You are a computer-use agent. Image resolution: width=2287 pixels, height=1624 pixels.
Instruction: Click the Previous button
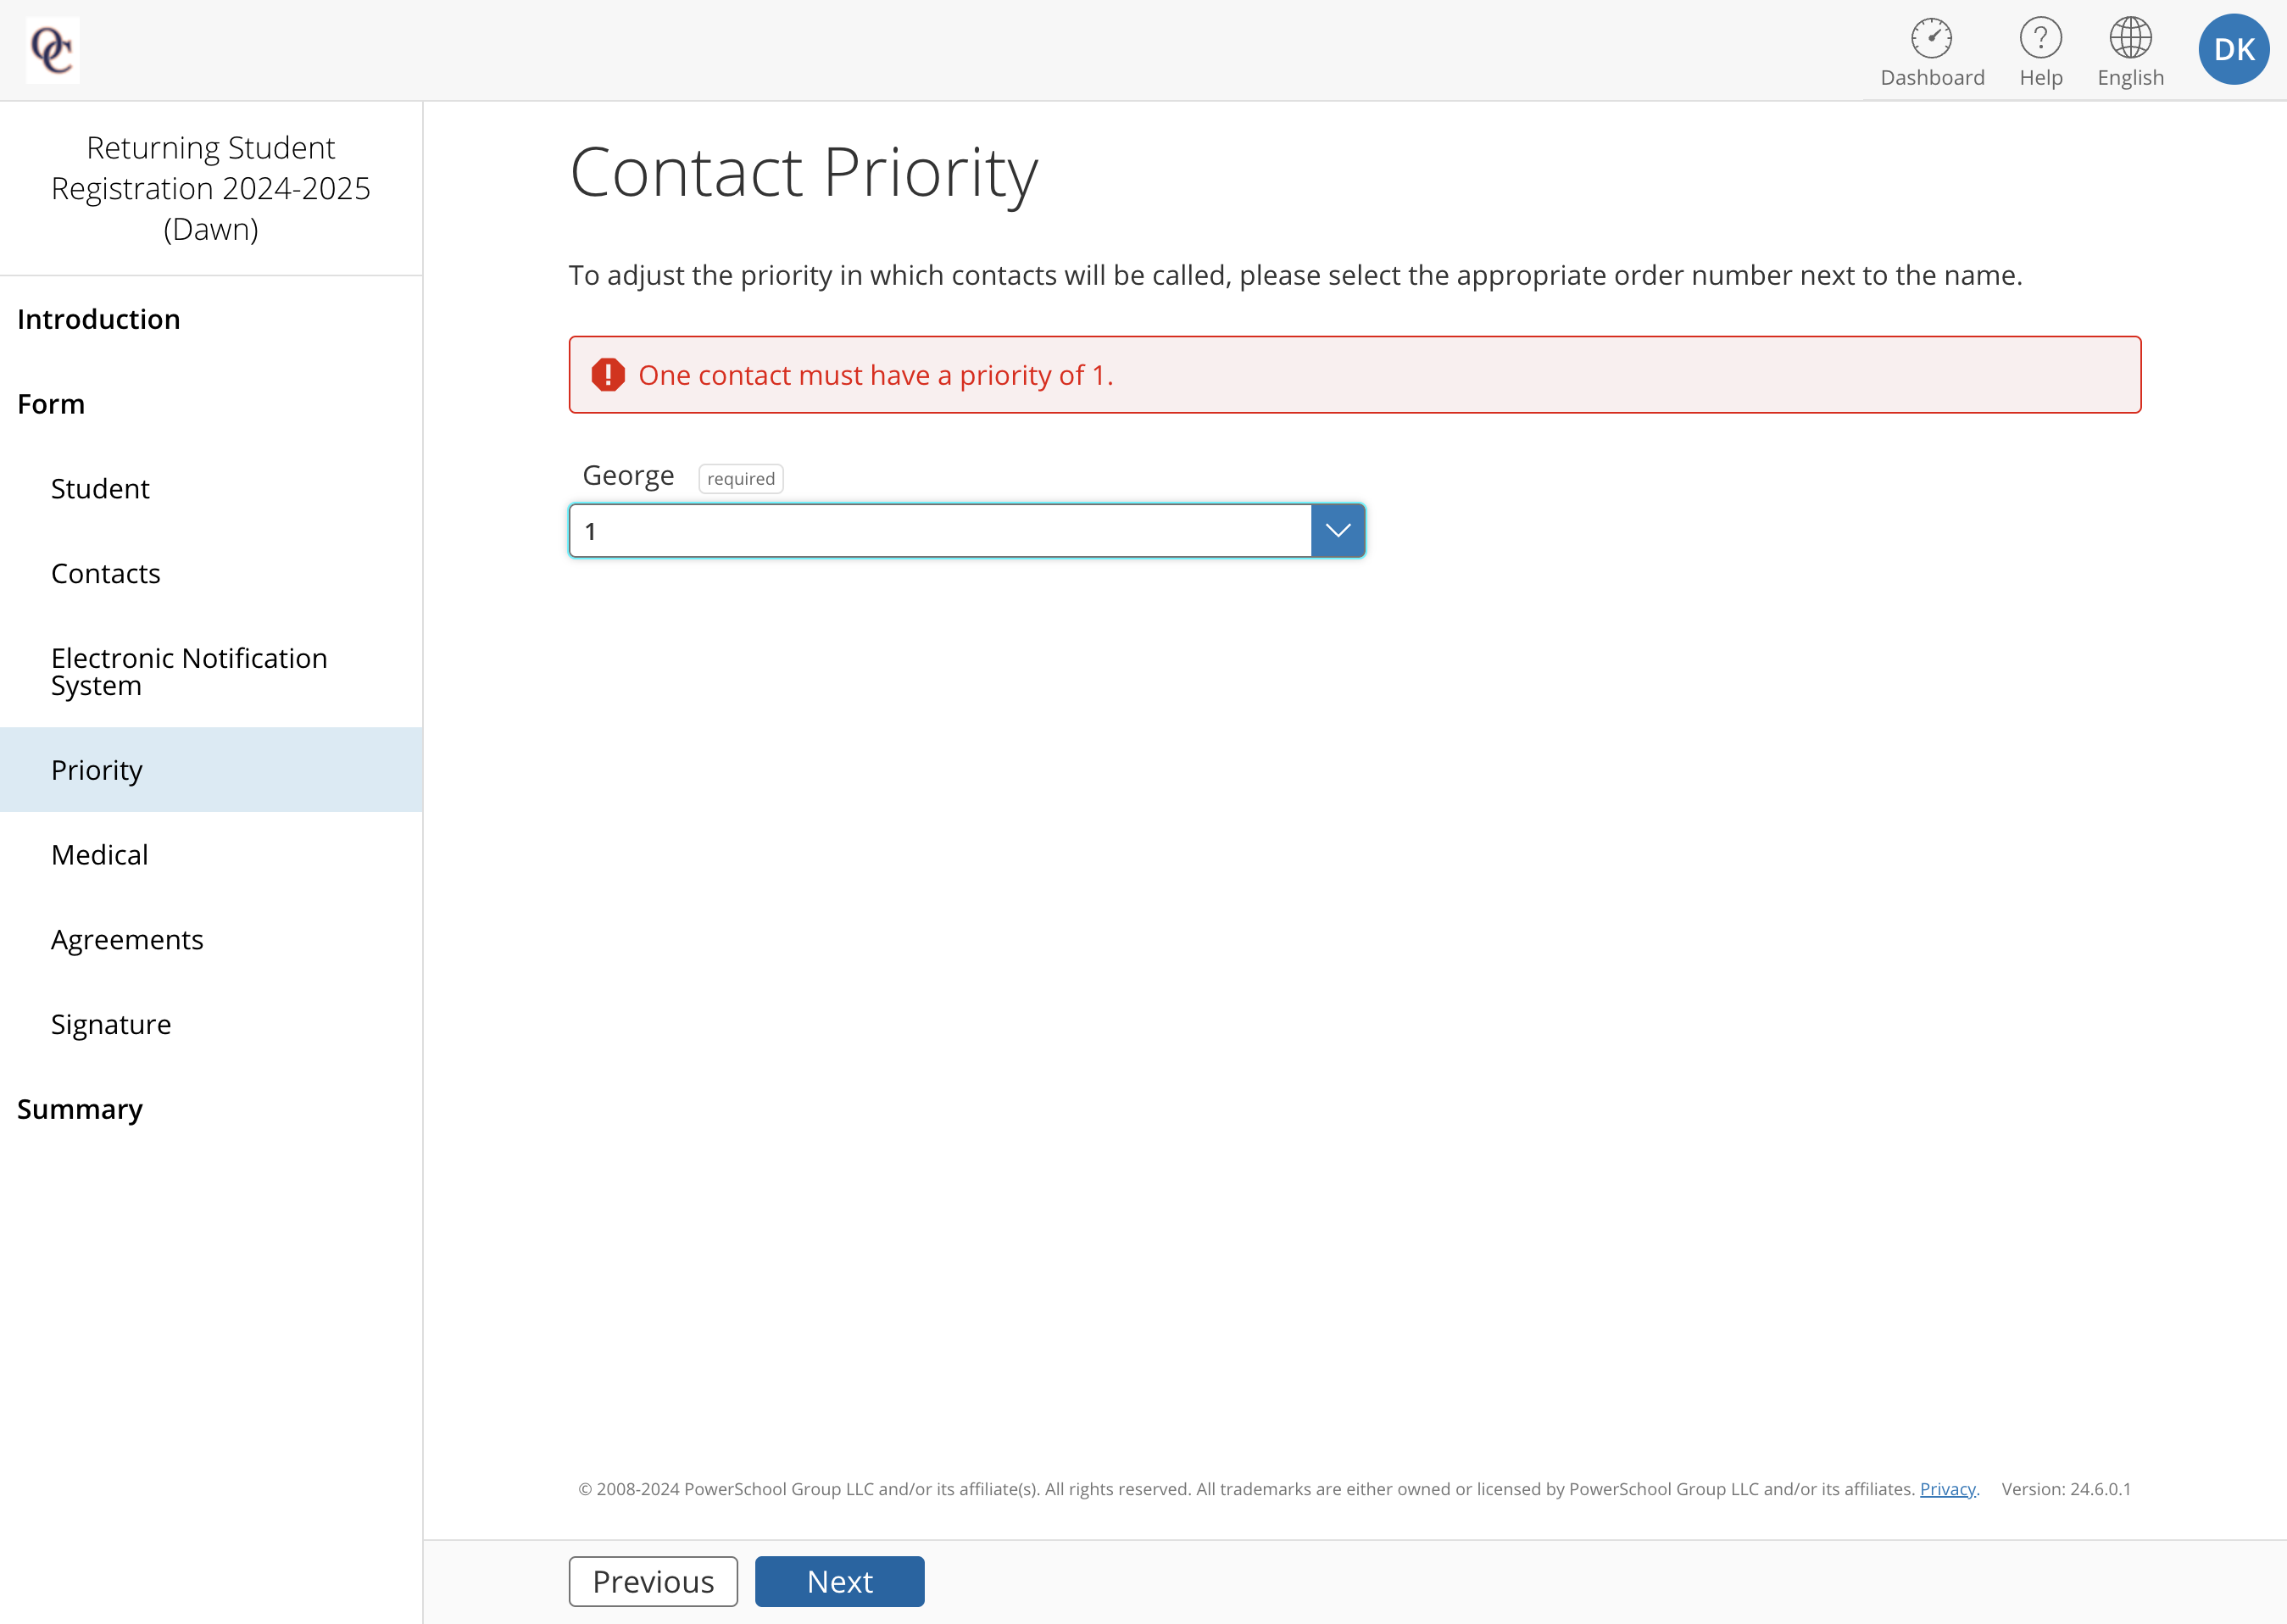pos(653,1582)
